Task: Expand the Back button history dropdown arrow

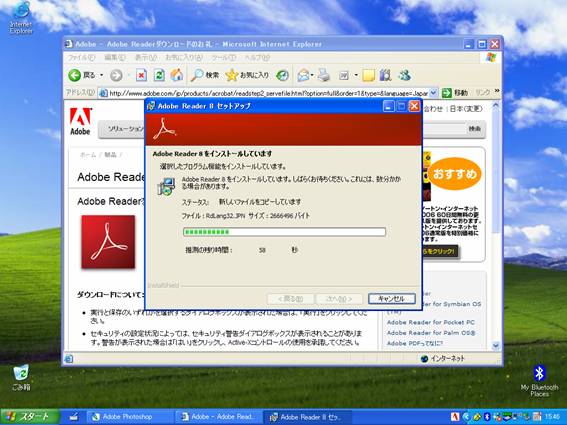Action: pos(102,75)
